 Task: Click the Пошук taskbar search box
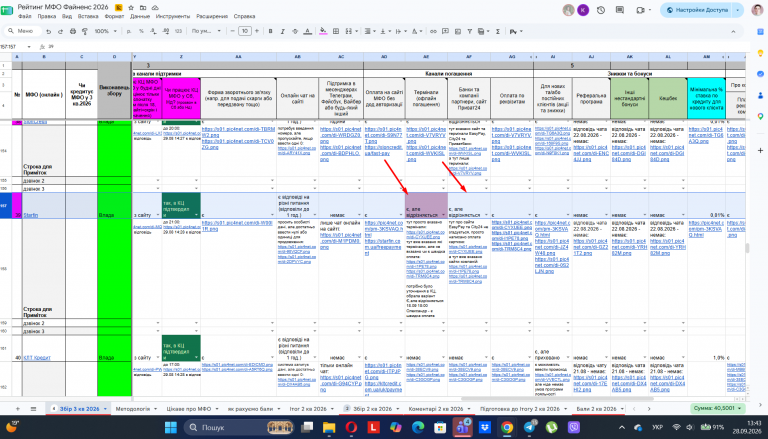tap(240, 427)
